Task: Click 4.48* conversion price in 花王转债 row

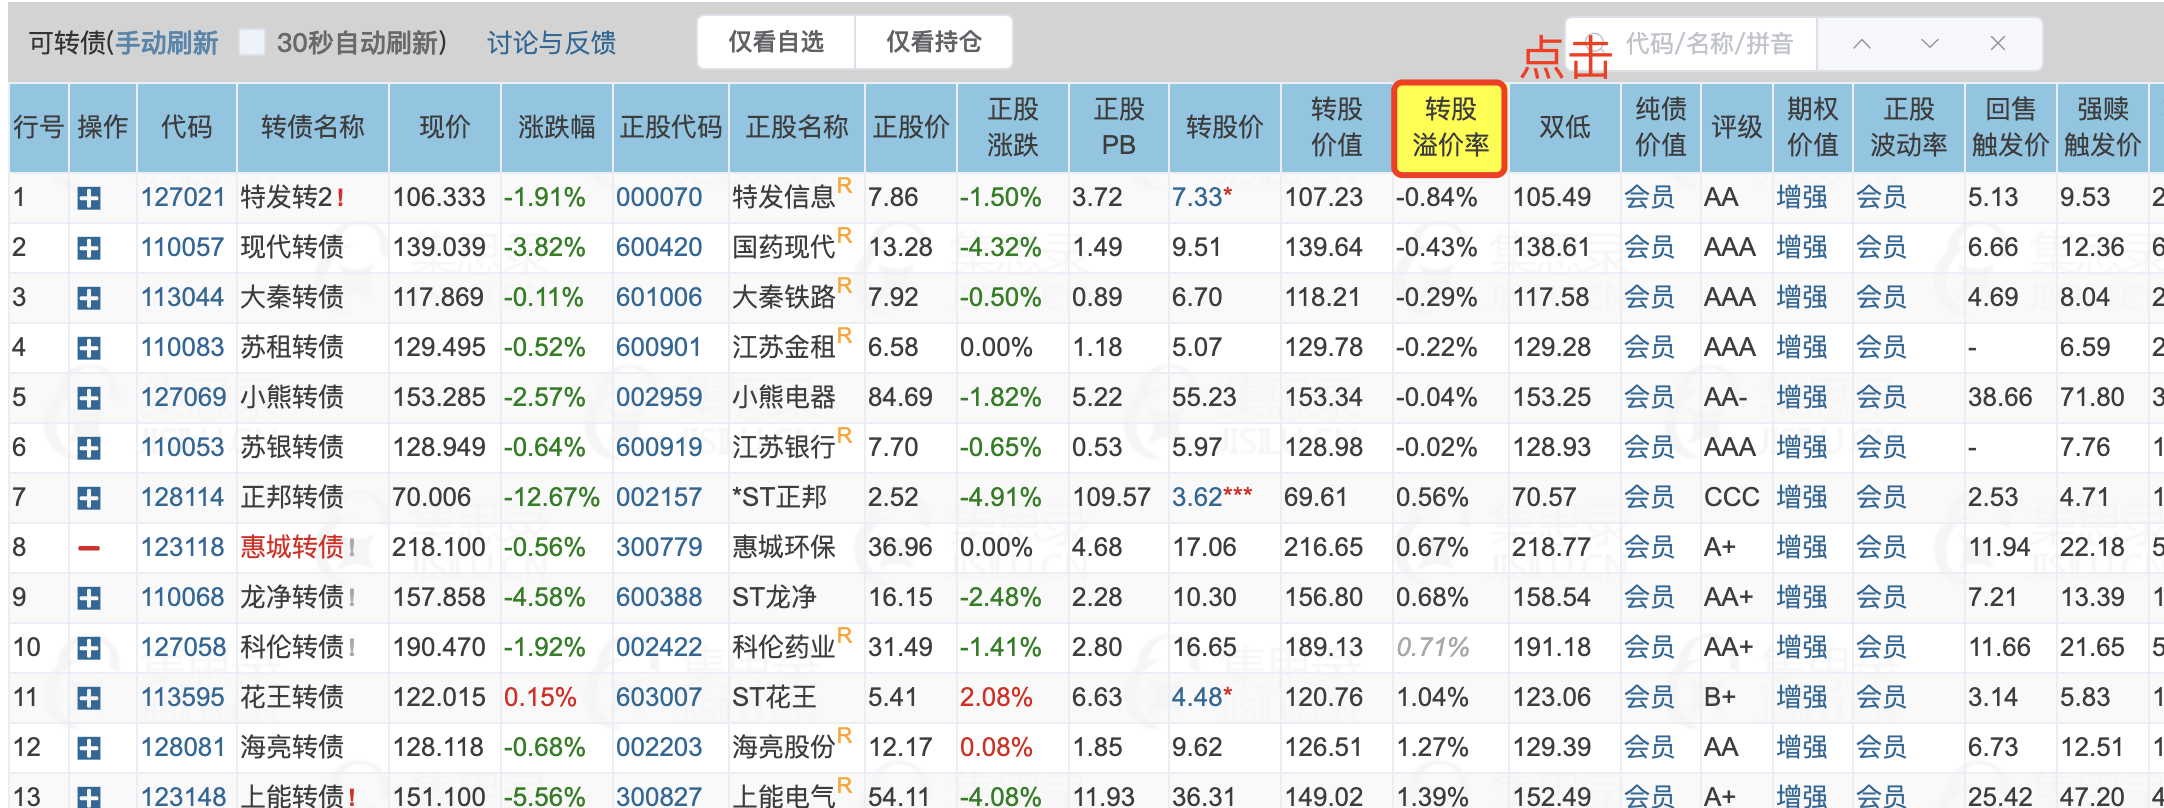Action: pos(1202,697)
